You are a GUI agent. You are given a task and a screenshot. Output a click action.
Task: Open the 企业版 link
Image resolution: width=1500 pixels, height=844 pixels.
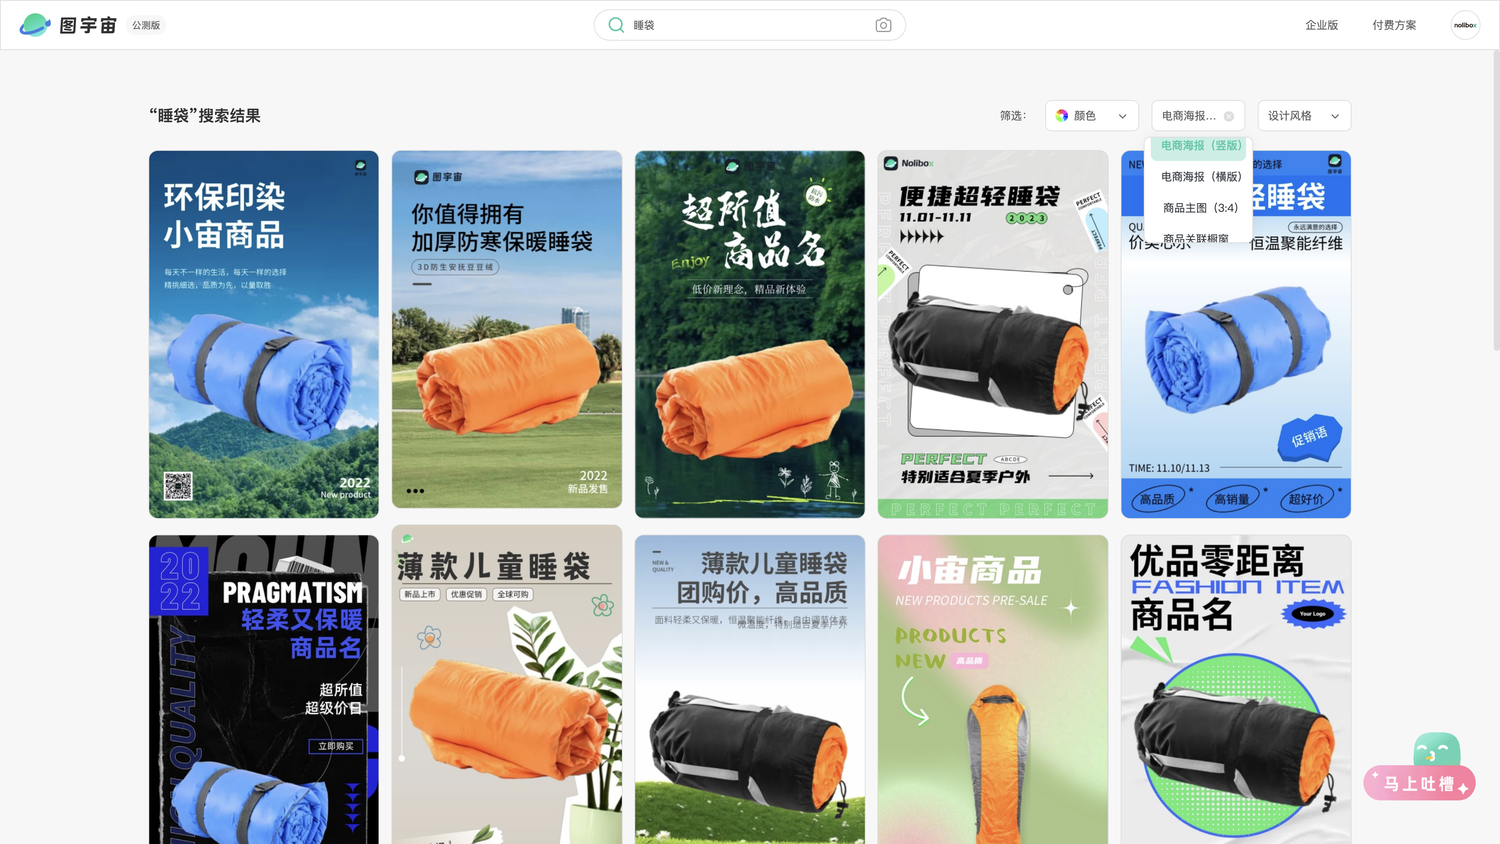(1321, 25)
